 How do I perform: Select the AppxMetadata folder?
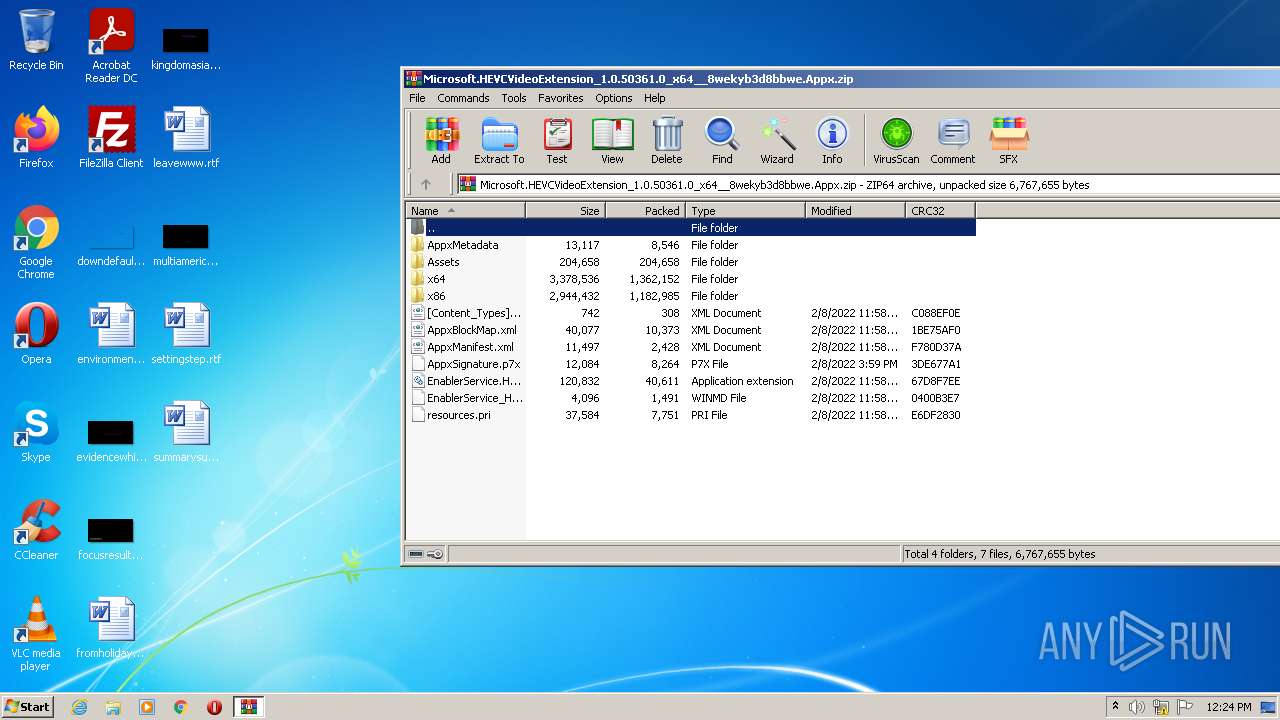pos(691,245)
